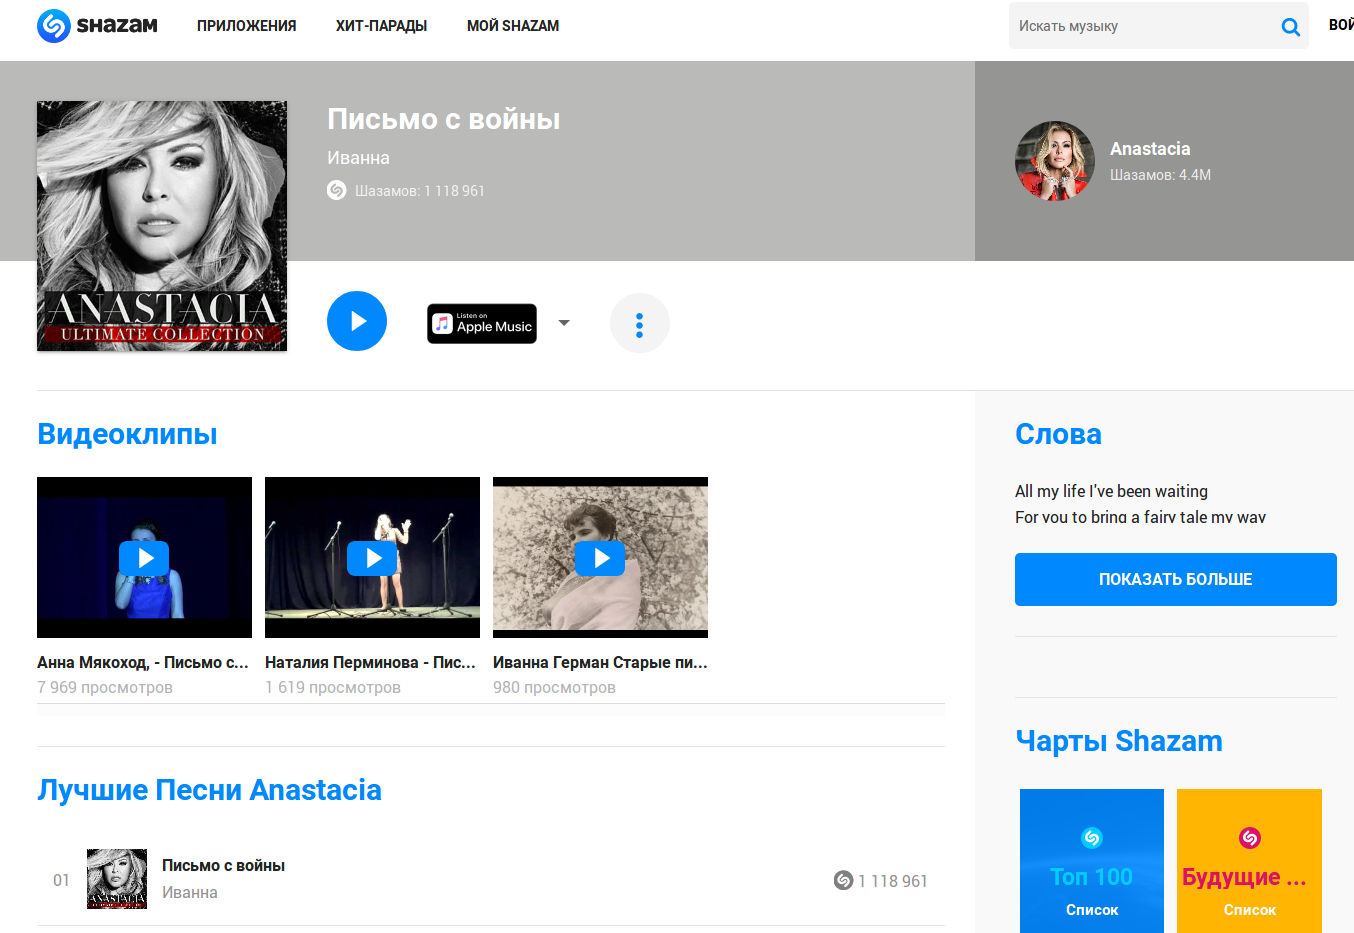Click lyric line All my life I've been waiting
Viewport: 1354px width, 933px height.
1111,491
